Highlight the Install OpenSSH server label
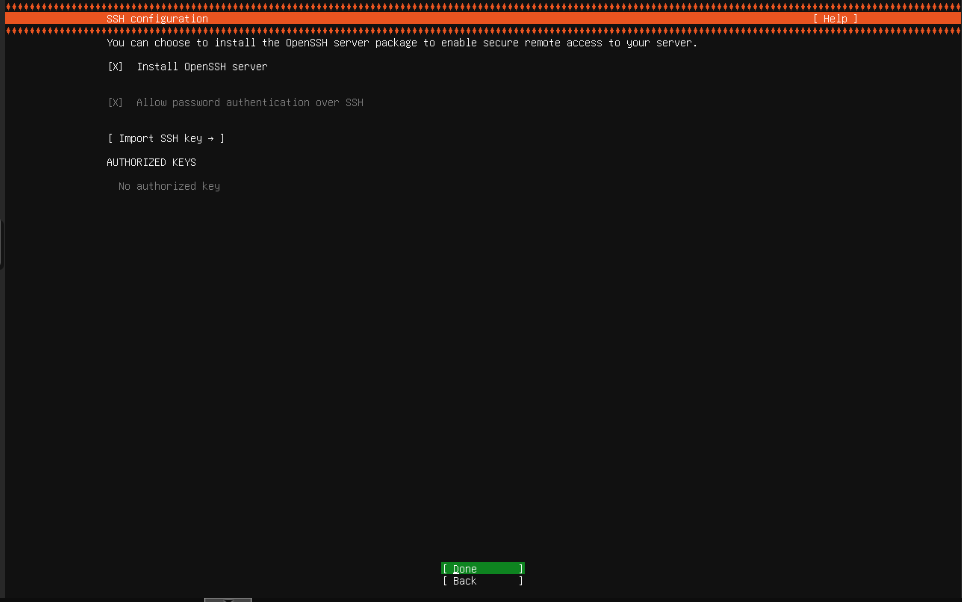 (x=200, y=66)
